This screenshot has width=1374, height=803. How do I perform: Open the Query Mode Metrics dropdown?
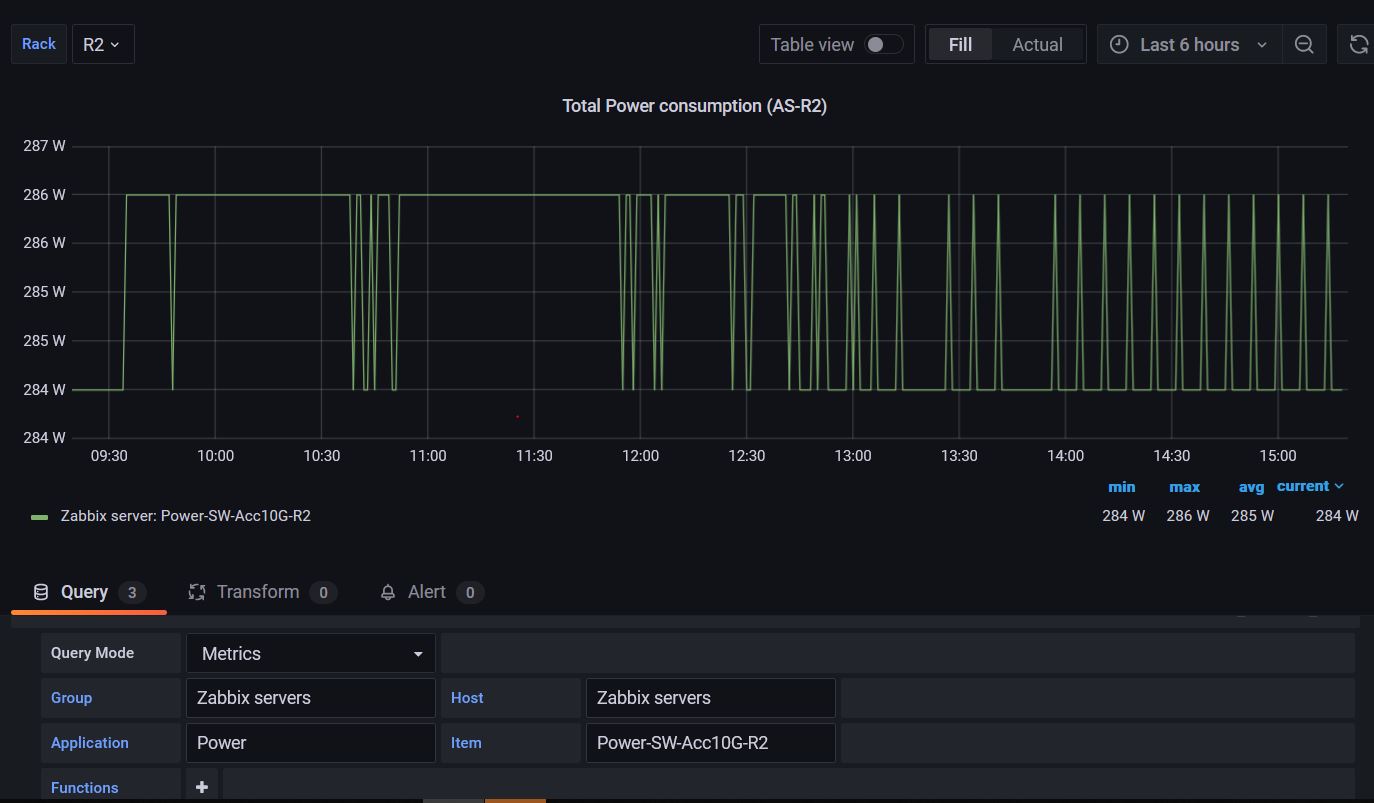point(310,653)
